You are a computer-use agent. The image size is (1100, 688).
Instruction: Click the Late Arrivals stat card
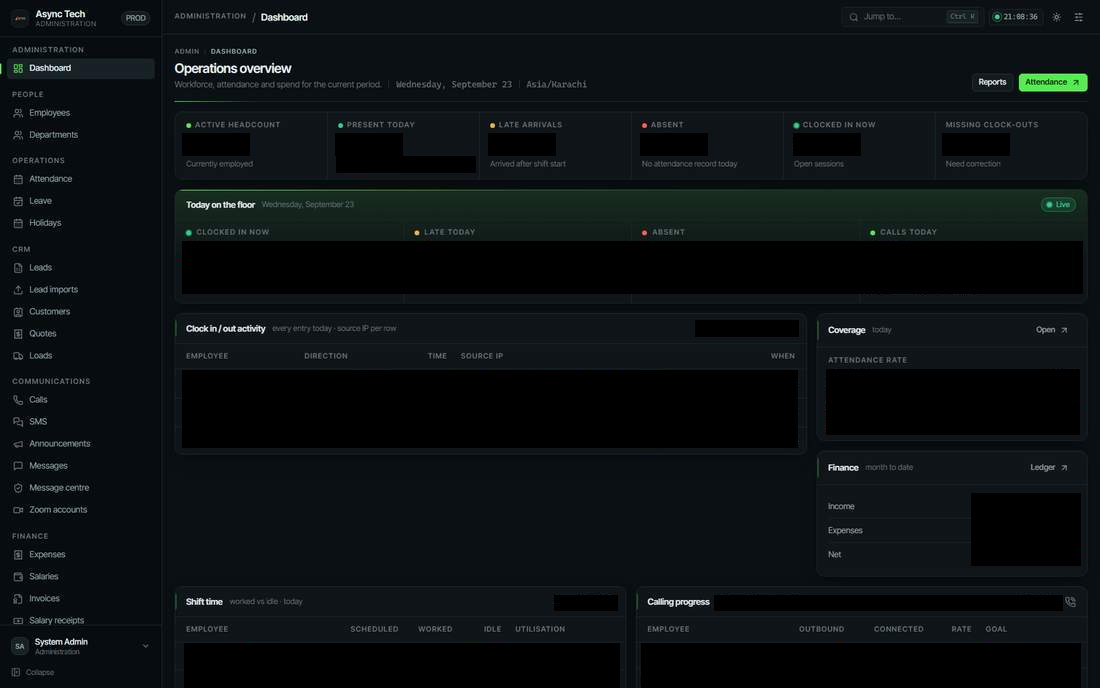(555, 146)
